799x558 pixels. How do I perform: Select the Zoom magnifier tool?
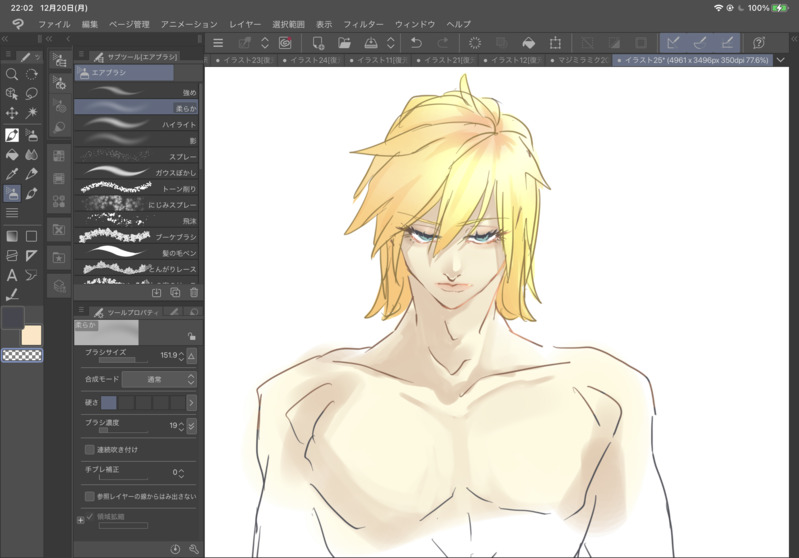tap(12, 74)
